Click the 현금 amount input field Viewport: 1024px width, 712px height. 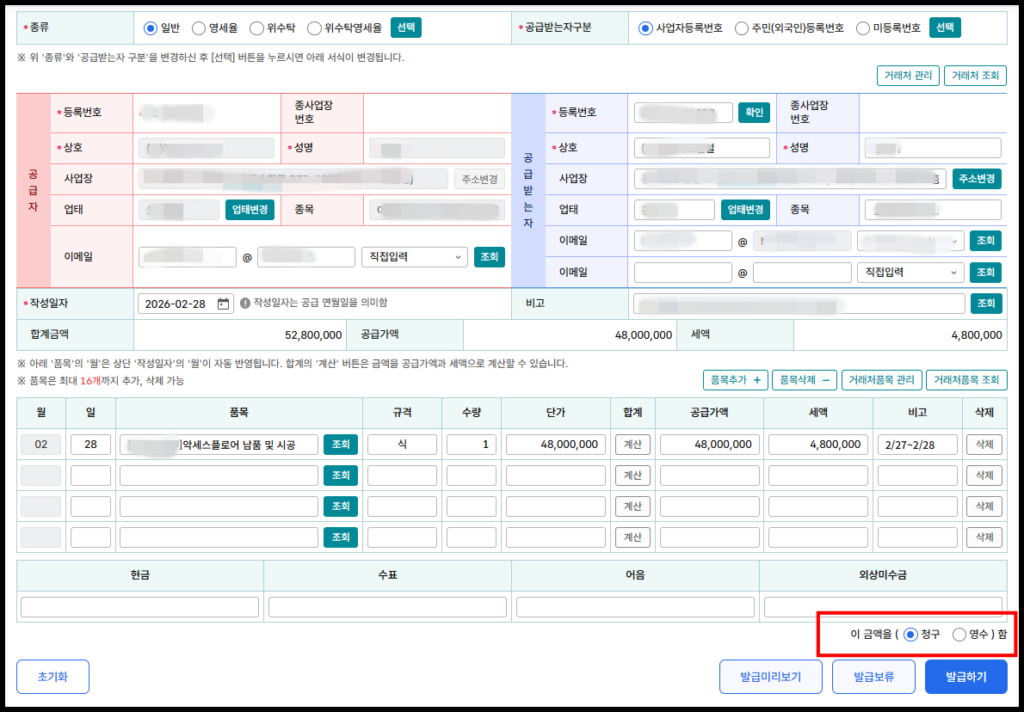(140, 607)
